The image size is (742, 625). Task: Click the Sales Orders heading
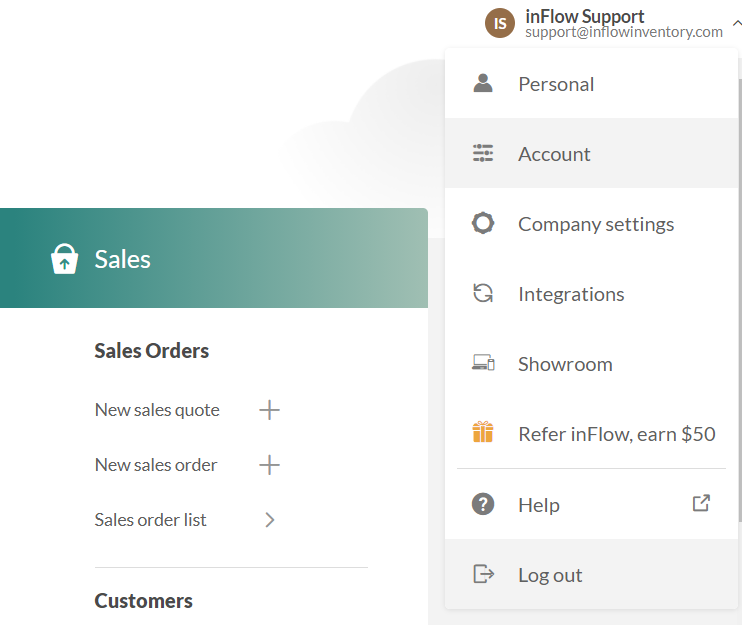click(151, 351)
